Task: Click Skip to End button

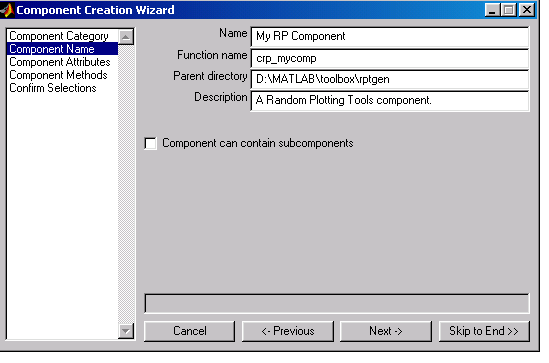Action: click(484, 331)
